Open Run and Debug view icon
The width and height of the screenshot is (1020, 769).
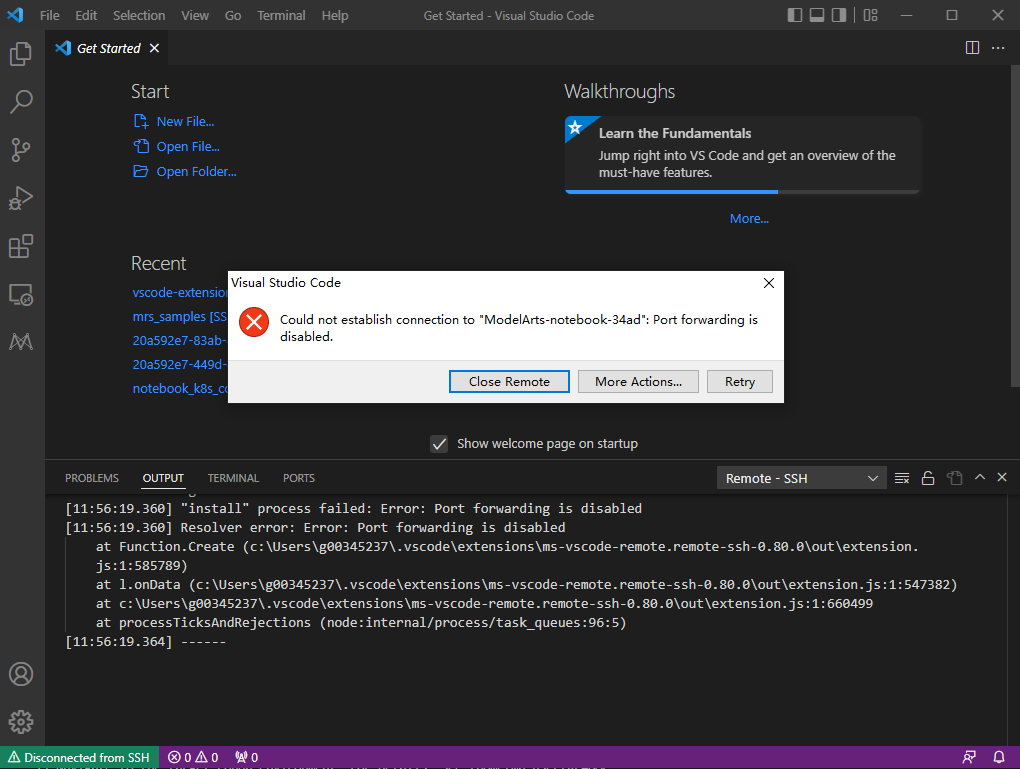point(21,198)
